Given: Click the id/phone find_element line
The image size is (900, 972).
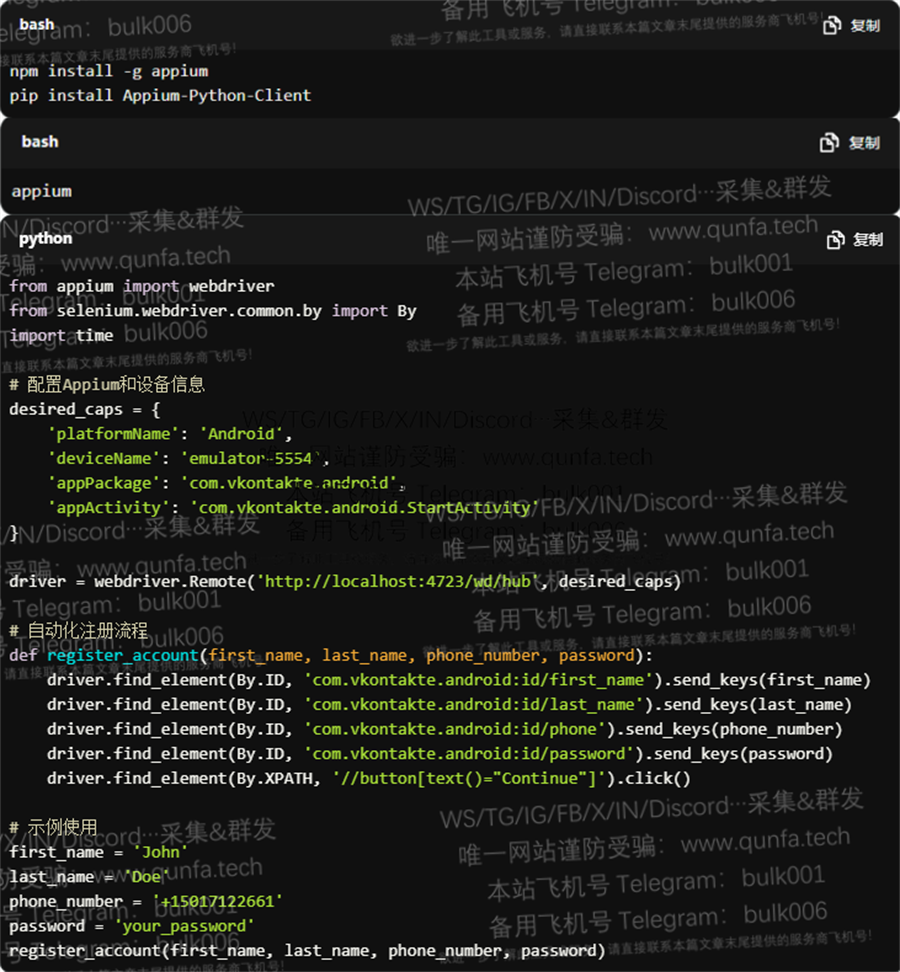Looking at the screenshot, I should click(444, 729).
